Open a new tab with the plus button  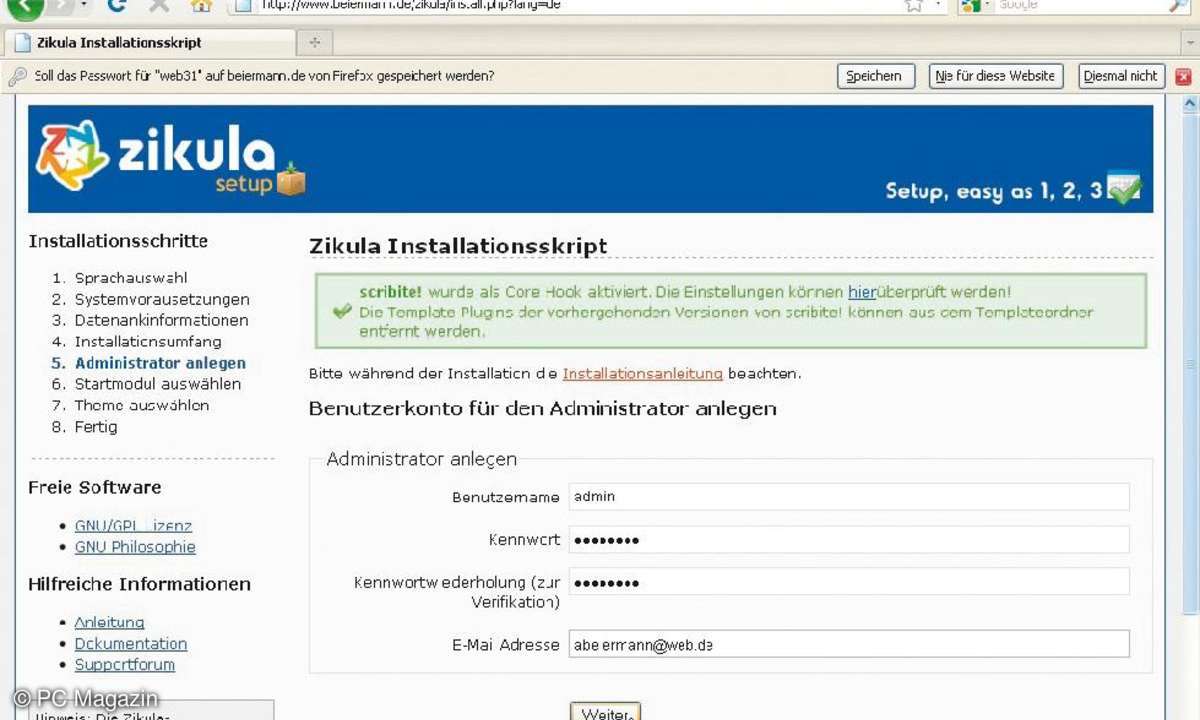tap(315, 42)
